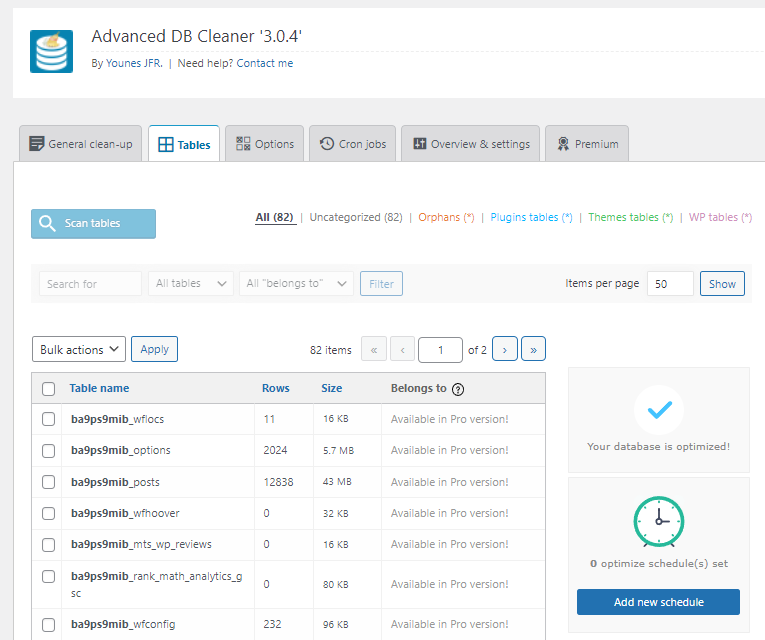Go to the Cron jobs tab

pyautogui.click(x=352, y=144)
